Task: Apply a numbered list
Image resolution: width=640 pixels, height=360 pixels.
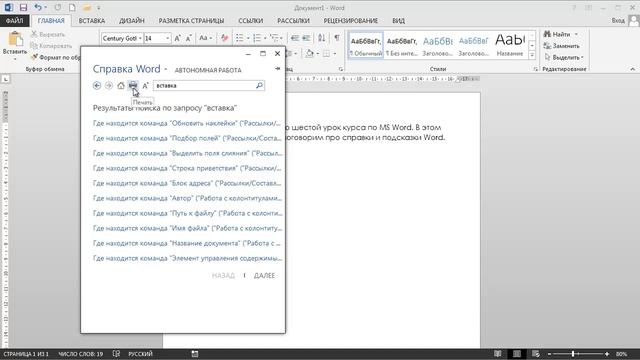Action: [x=257, y=38]
